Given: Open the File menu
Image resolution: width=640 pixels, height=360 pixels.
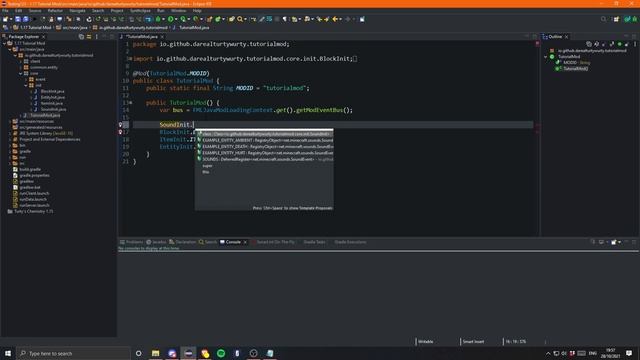Looking at the screenshot, I should [x=5, y=11].
